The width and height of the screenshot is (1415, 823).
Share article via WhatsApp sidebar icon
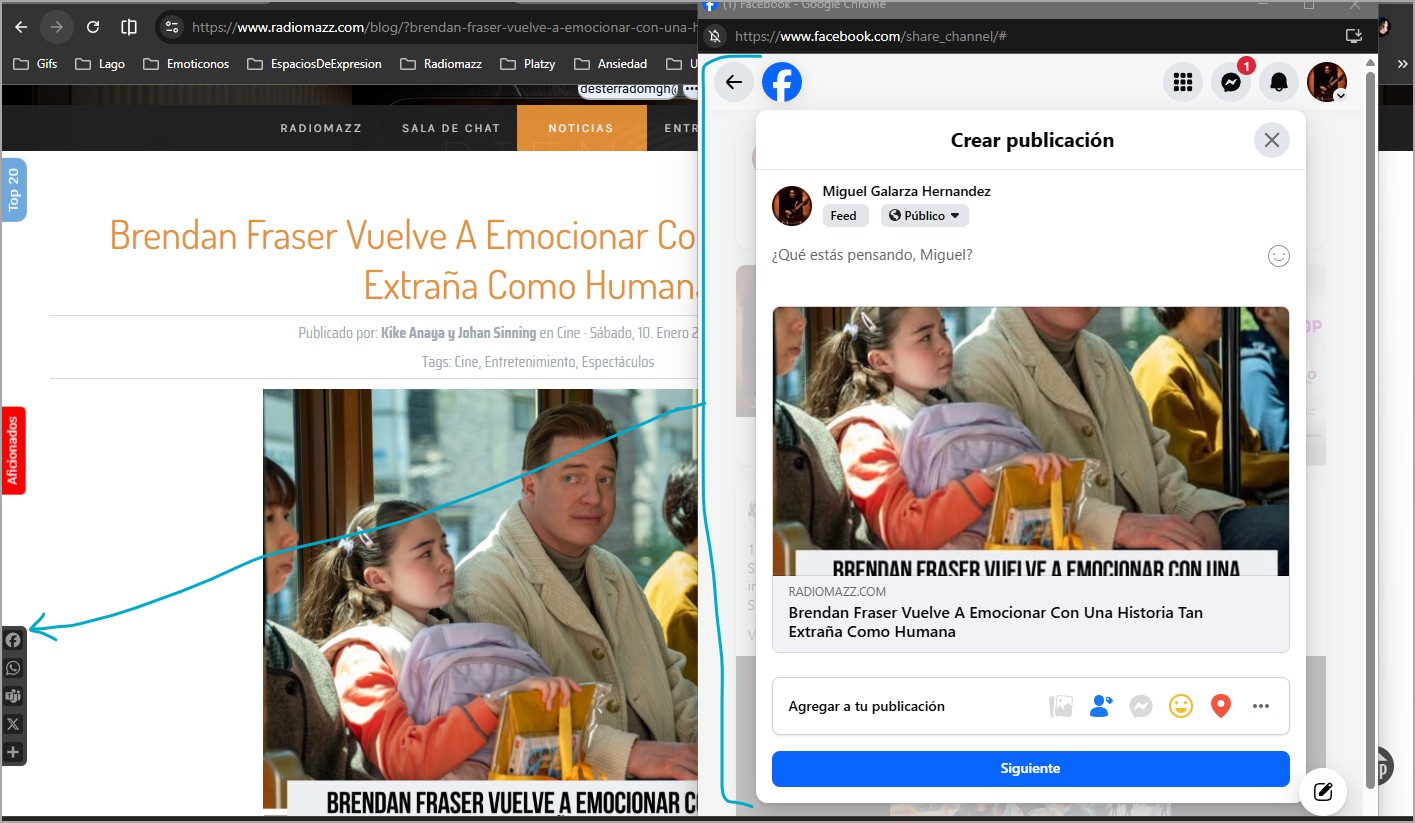[13, 668]
